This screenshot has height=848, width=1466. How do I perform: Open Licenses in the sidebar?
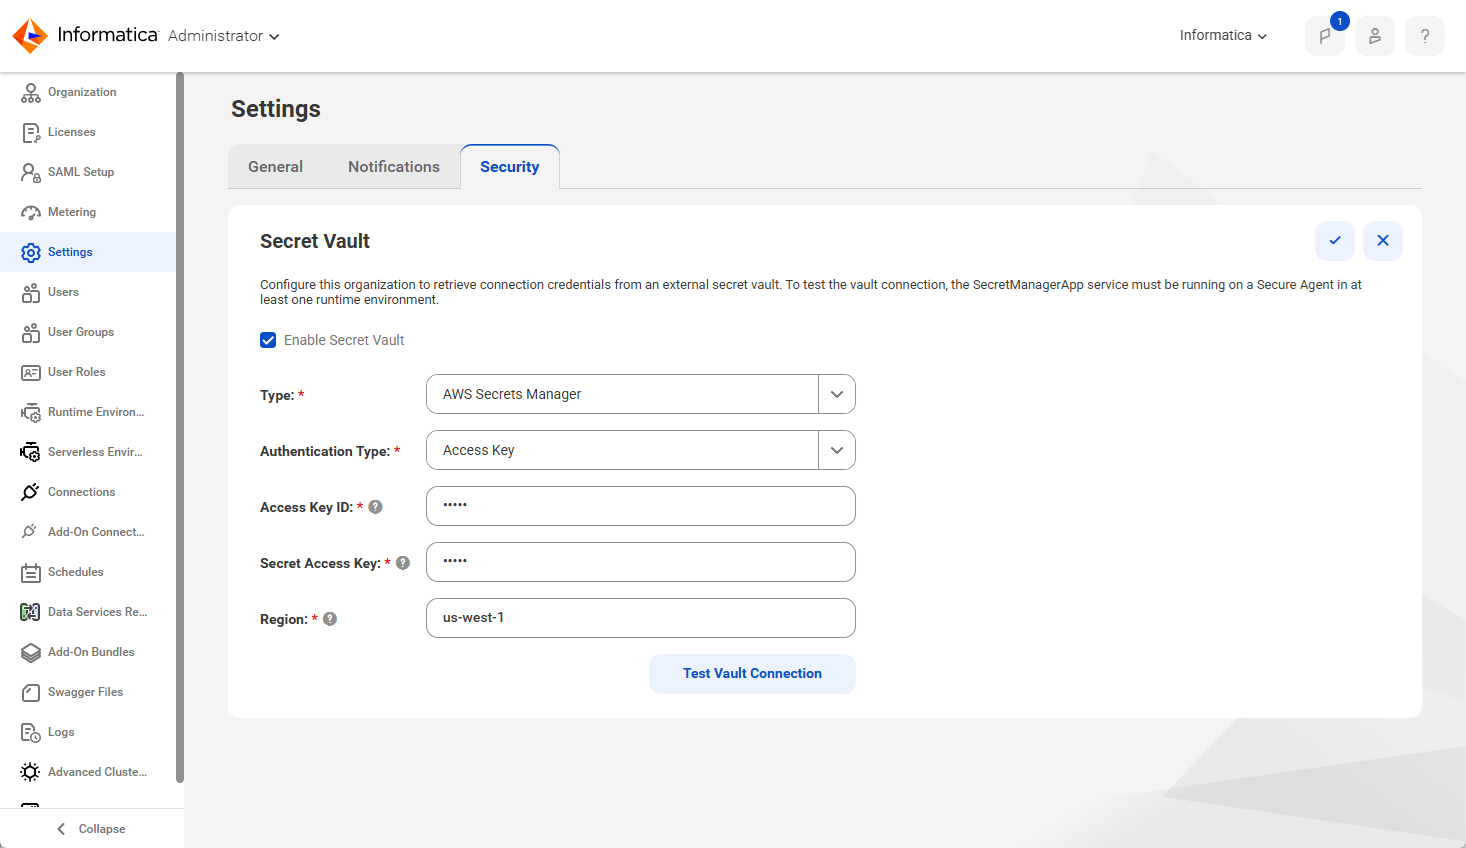point(72,132)
